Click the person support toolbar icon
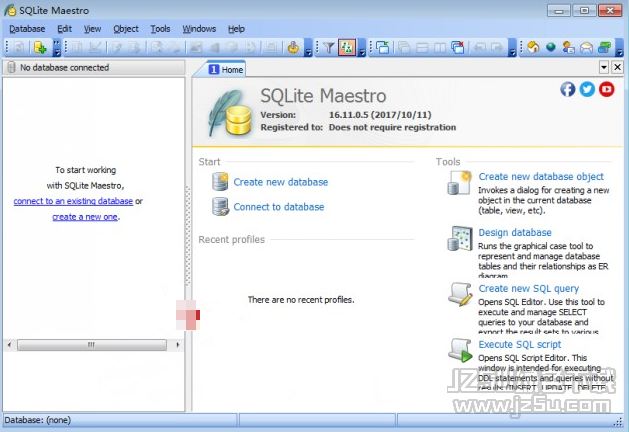 click(568, 48)
